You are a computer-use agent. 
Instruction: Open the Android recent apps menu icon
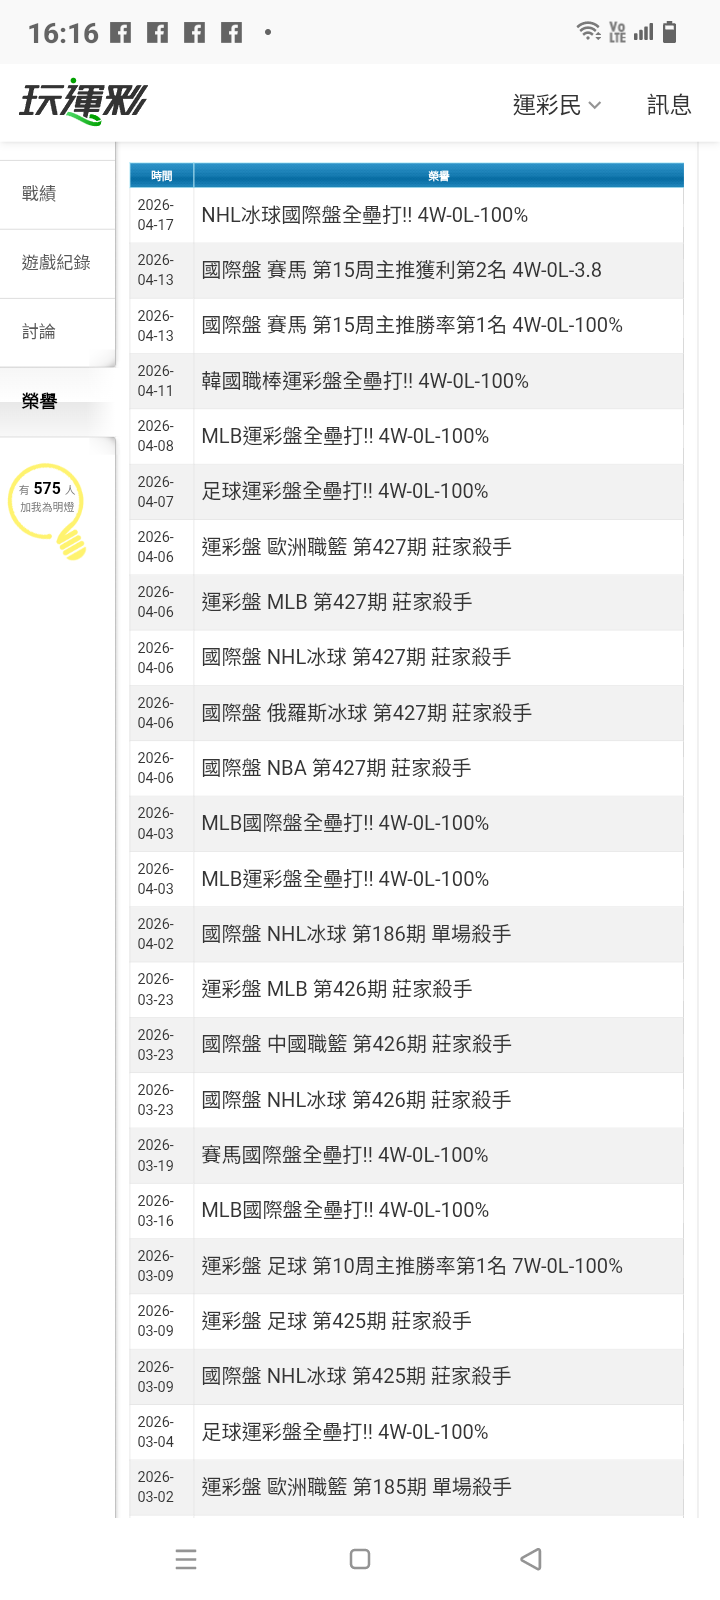(x=186, y=1559)
